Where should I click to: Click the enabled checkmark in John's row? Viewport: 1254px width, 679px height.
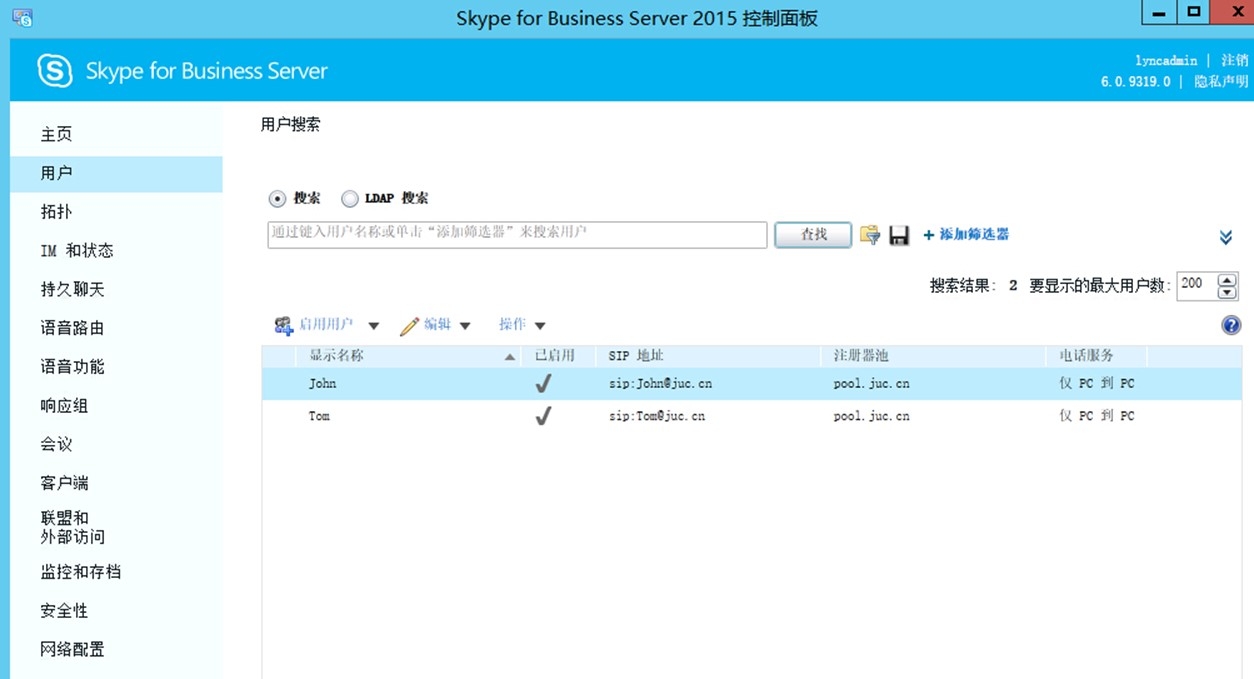pos(543,383)
